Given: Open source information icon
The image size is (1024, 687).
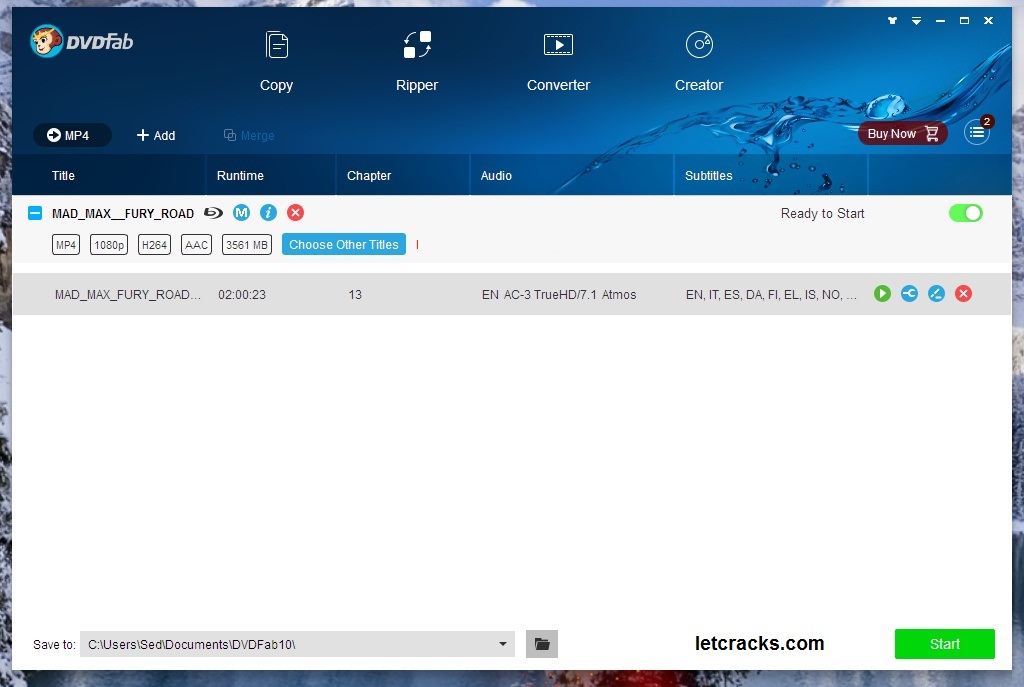Looking at the screenshot, I should tap(268, 212).
